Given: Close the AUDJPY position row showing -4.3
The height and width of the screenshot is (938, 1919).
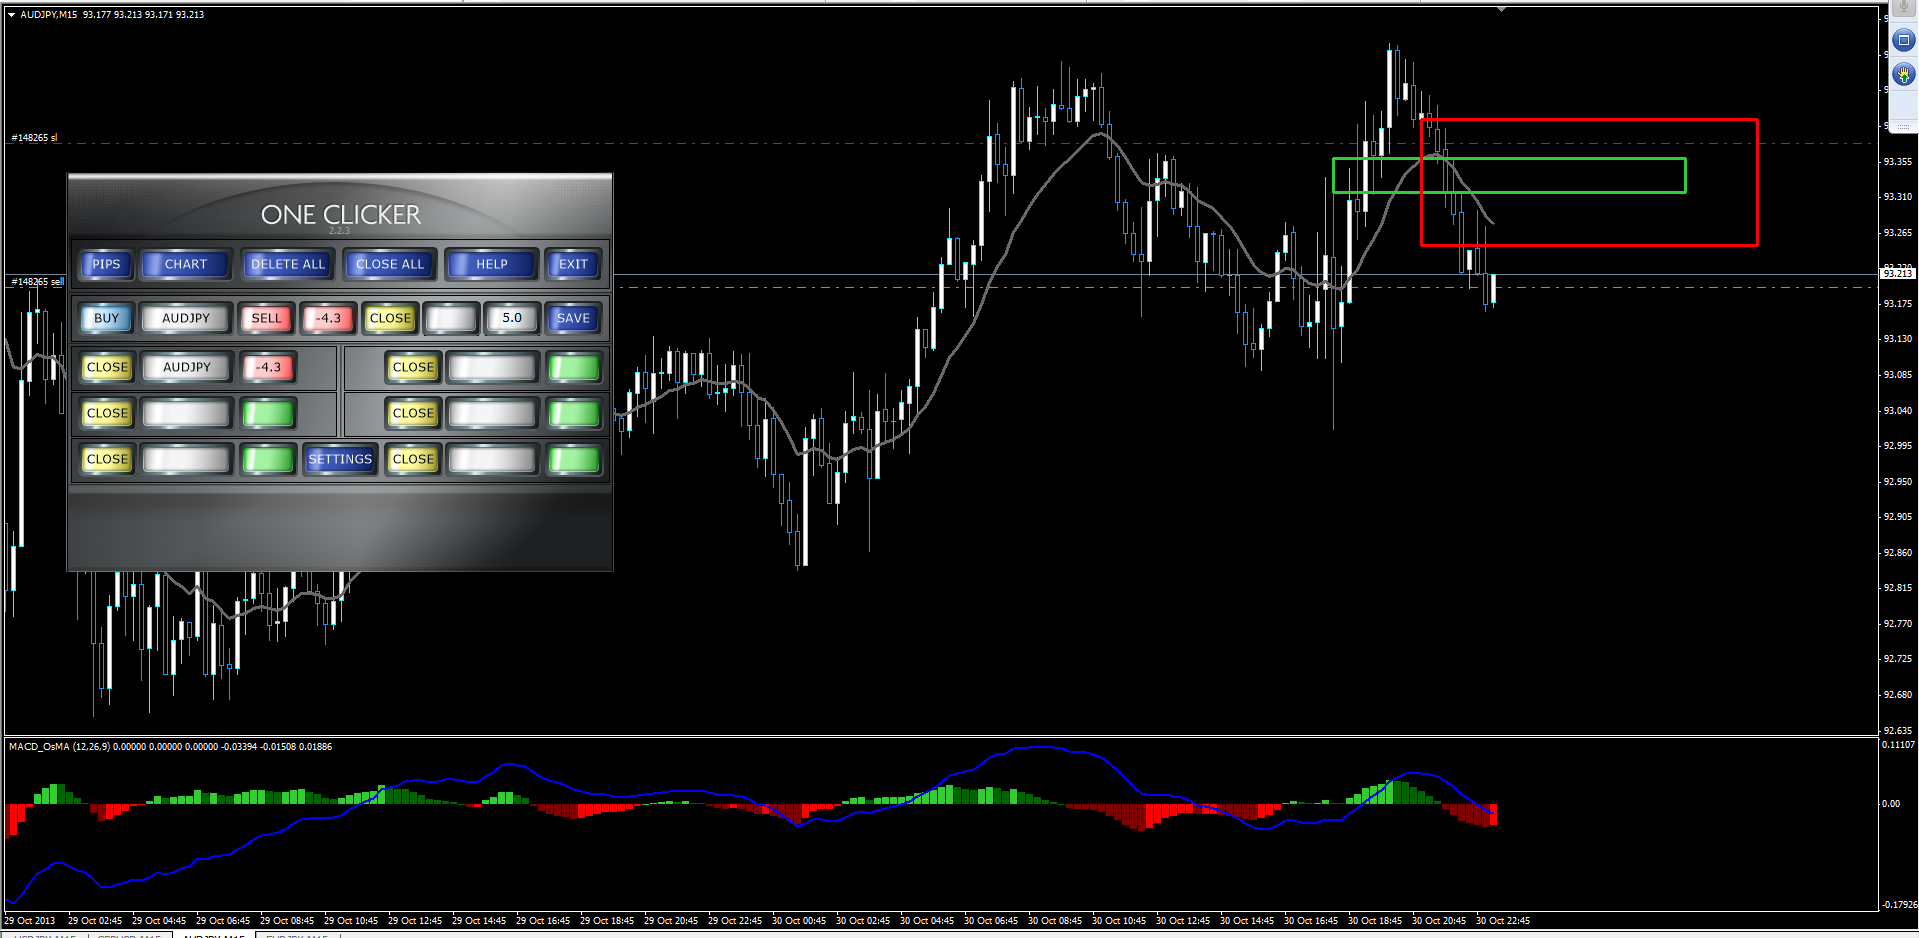Looking at the screenshot, I should 107,367.
